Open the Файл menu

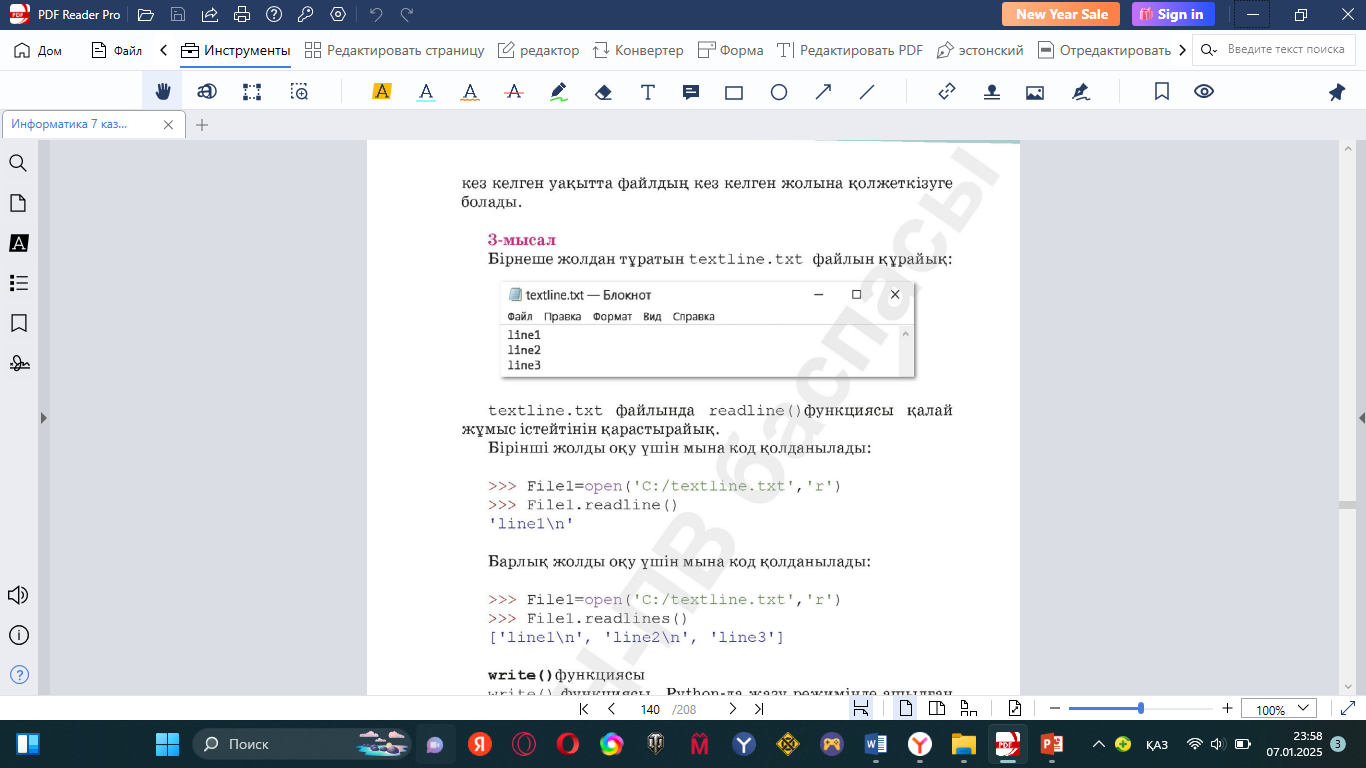tap(116, 50)
